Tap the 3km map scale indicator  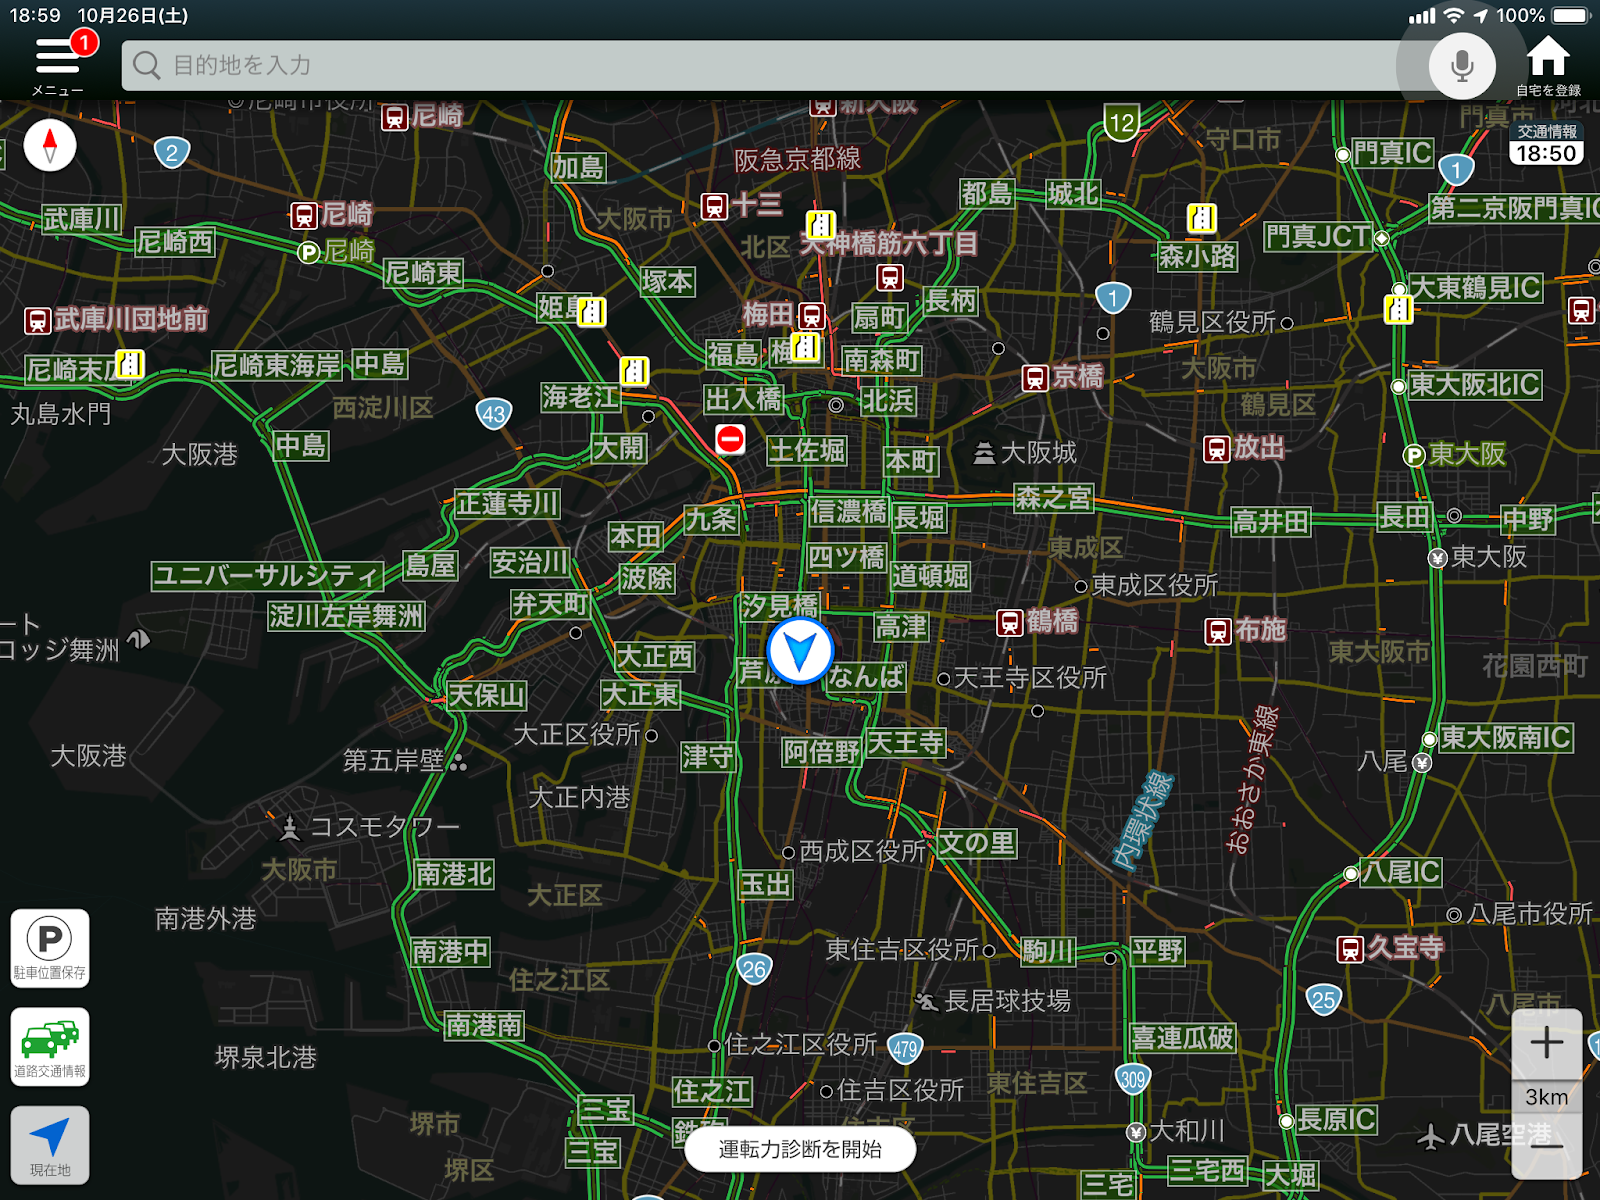1547,1097
